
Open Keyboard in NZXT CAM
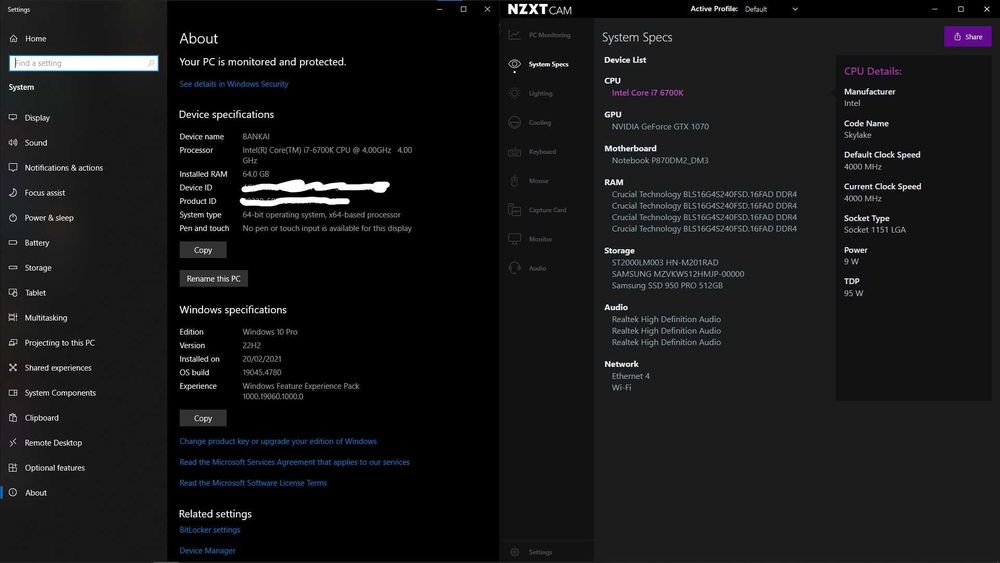pyautogui.click(x=542, y=152)
